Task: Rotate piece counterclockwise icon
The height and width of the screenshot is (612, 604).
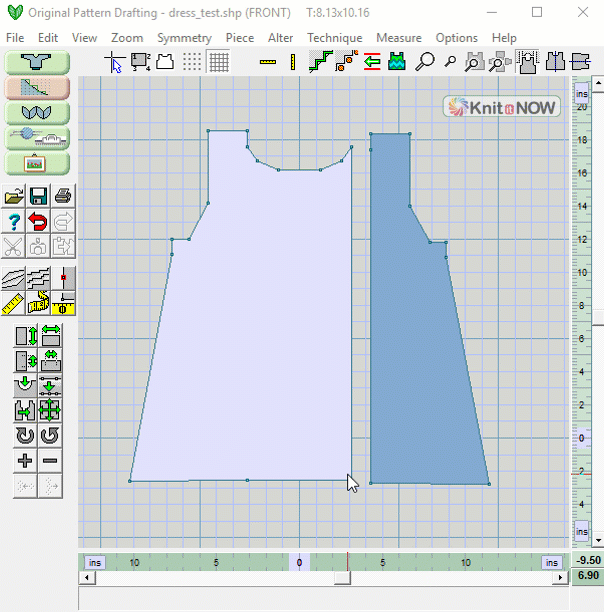Action: click(x=51, y=436)
